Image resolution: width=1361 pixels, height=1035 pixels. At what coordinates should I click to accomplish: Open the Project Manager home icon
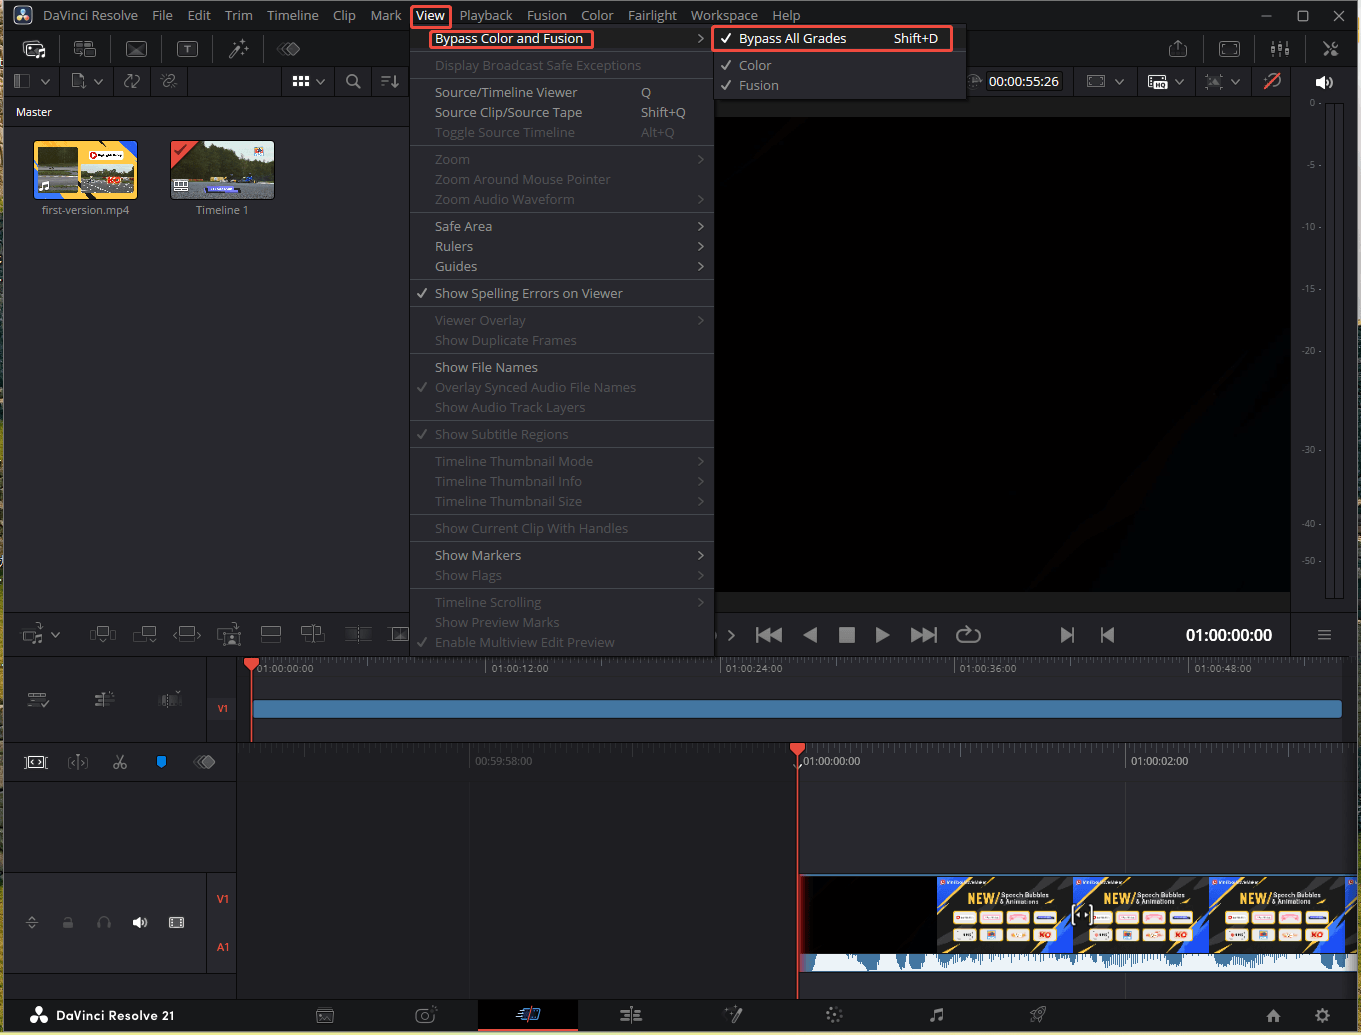tap(1273, 1015)
